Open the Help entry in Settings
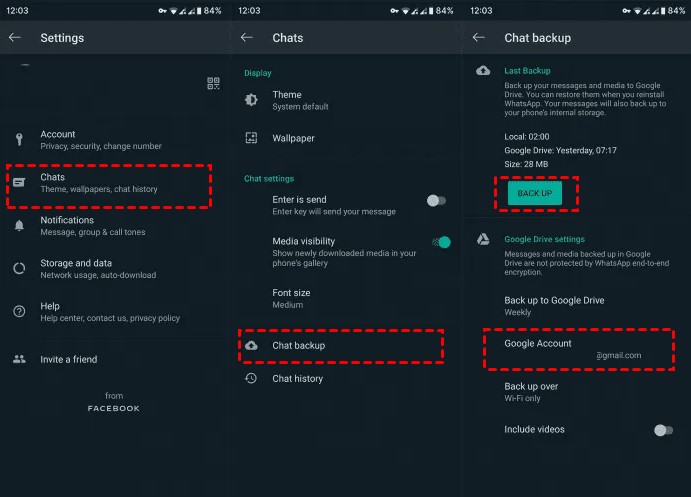This screenshot has height=497, width=691. click(115, 311)
